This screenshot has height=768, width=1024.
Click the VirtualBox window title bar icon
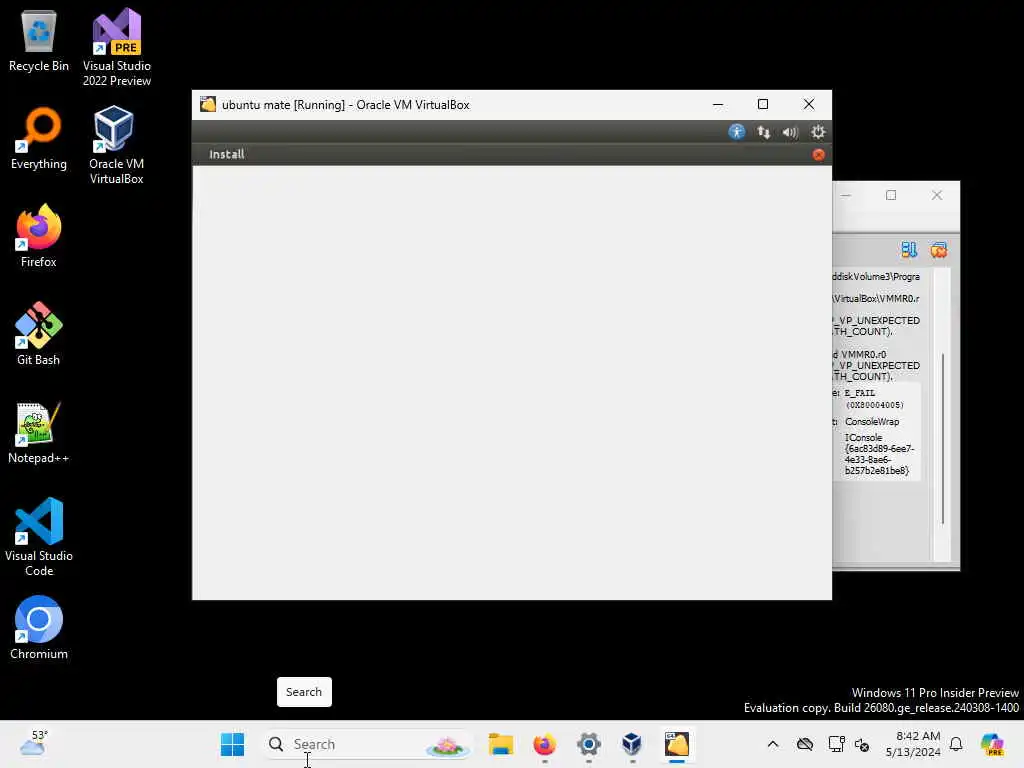(208, 104)
